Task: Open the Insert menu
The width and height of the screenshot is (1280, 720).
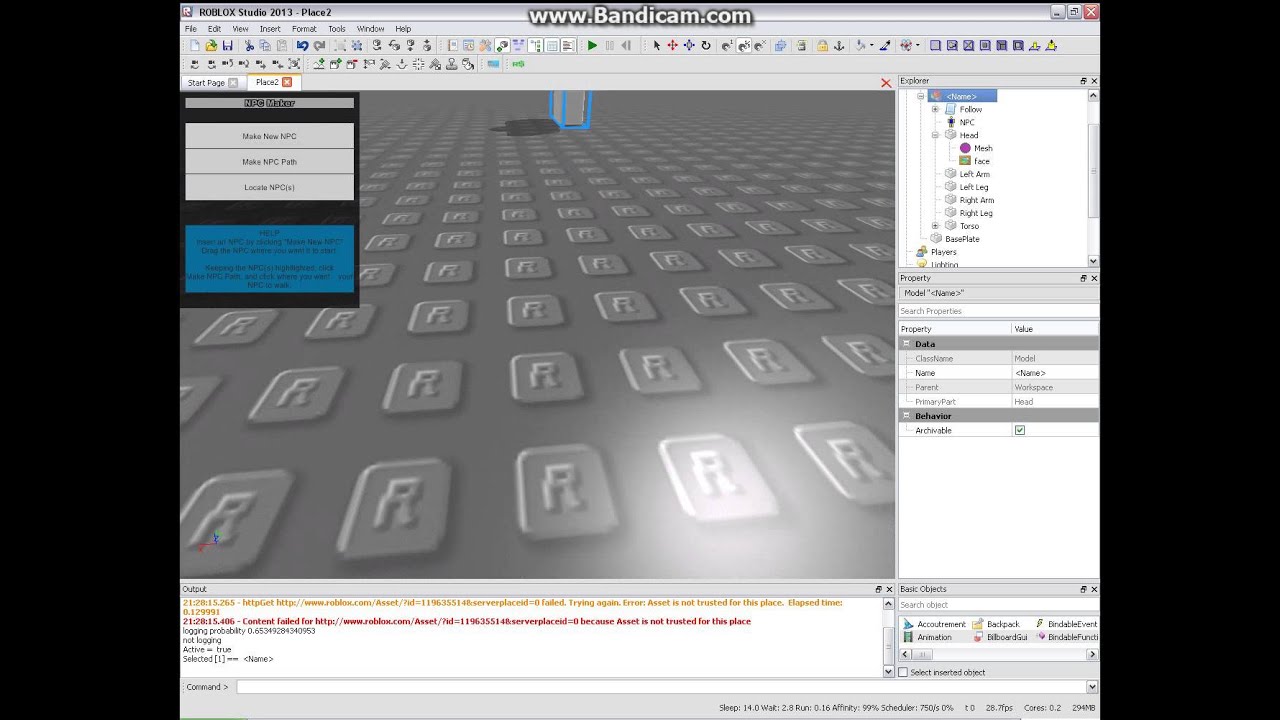Action: pyautogui.click(x=270, y=29)
